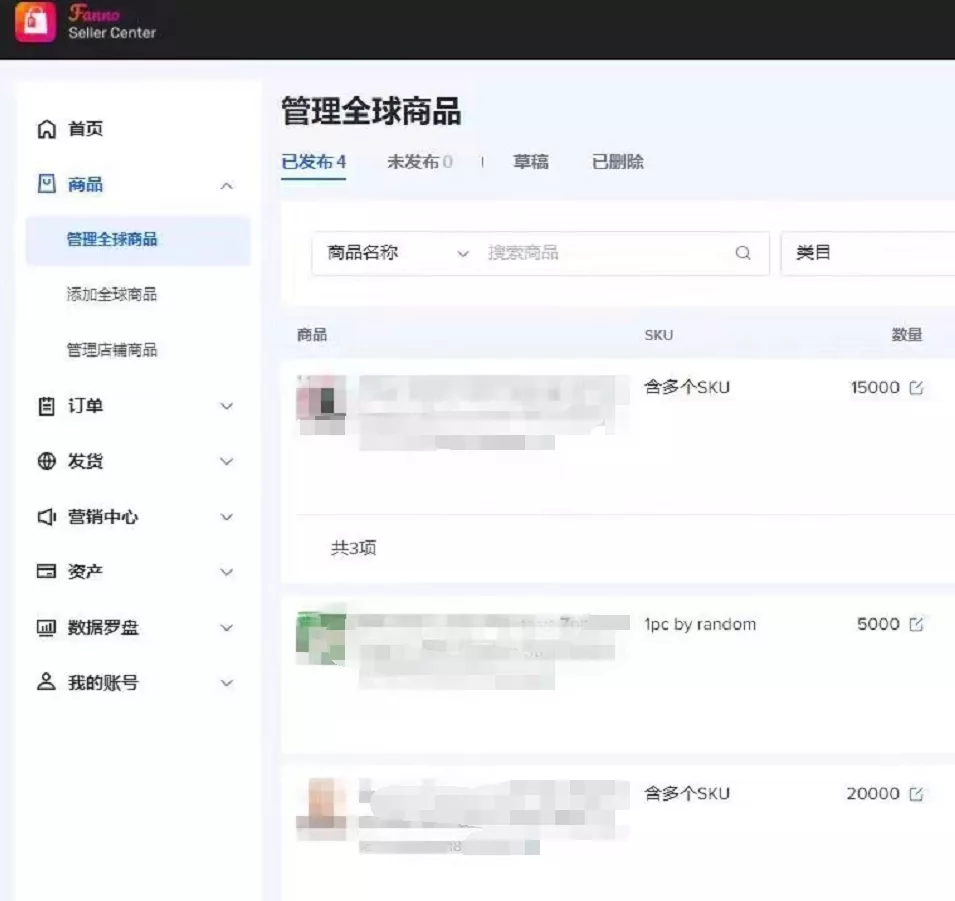Click the edit icon next to quantity 15000
The height and width of the screenshot is (901, 955).
click(917, 387)
